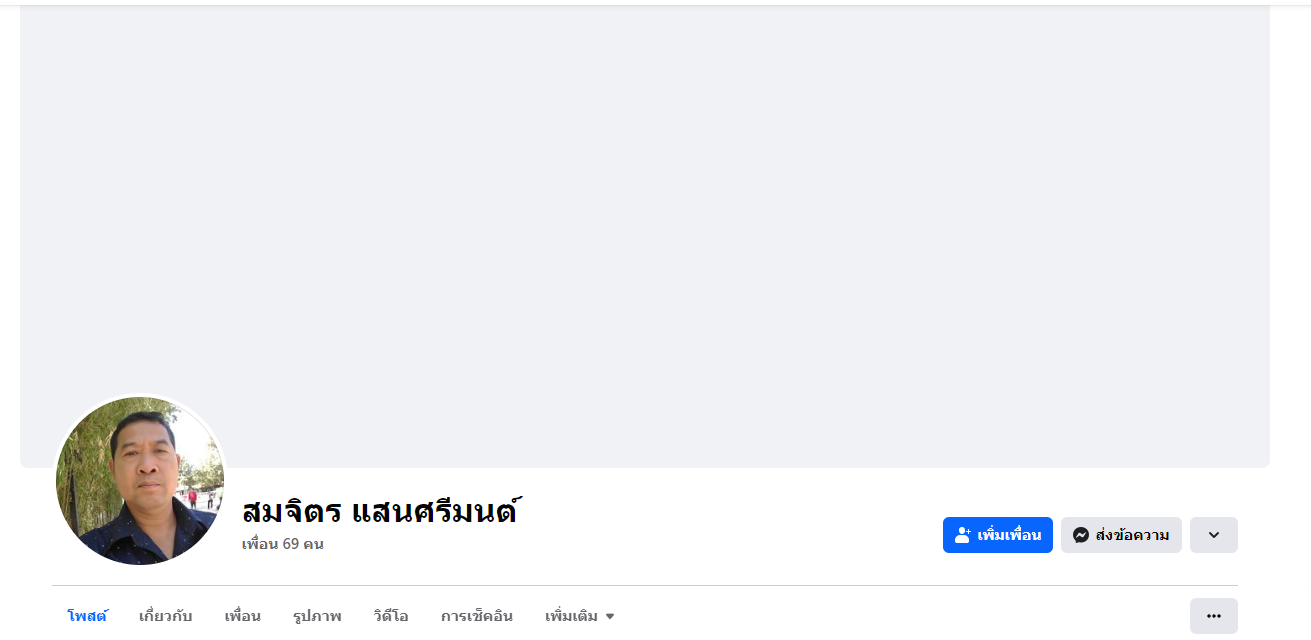The height and width of the screenshot is (640, 1311).
Task: Click the profile name สมจิตร แสนศรีมนต์
Action: [379, 511]
